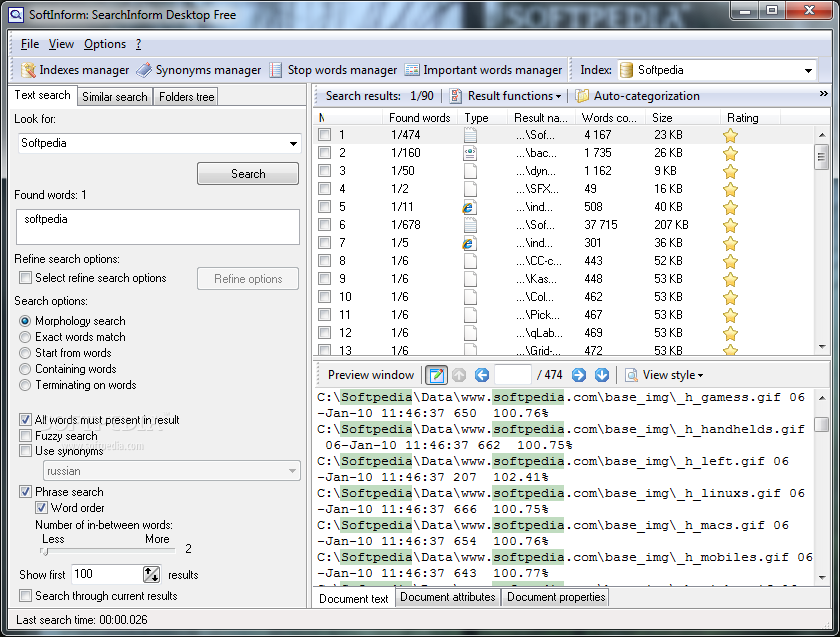Click the star rating for result 12

[x=730, y=334]
